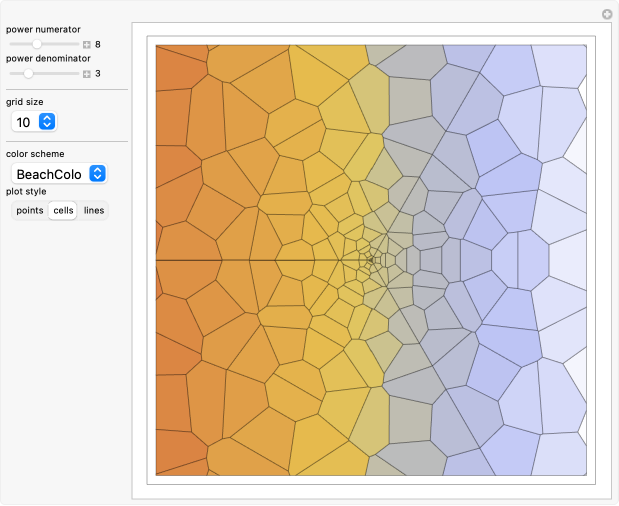Click the power numerator slider thumb
The width and height of the screenshot is (619, 506).
coord(37,44)
